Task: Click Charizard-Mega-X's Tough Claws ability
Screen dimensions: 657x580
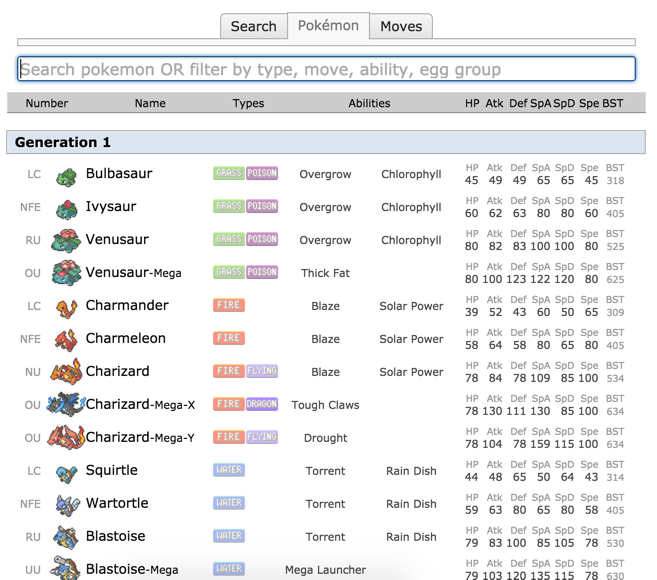Action: (x=325, y=405)
